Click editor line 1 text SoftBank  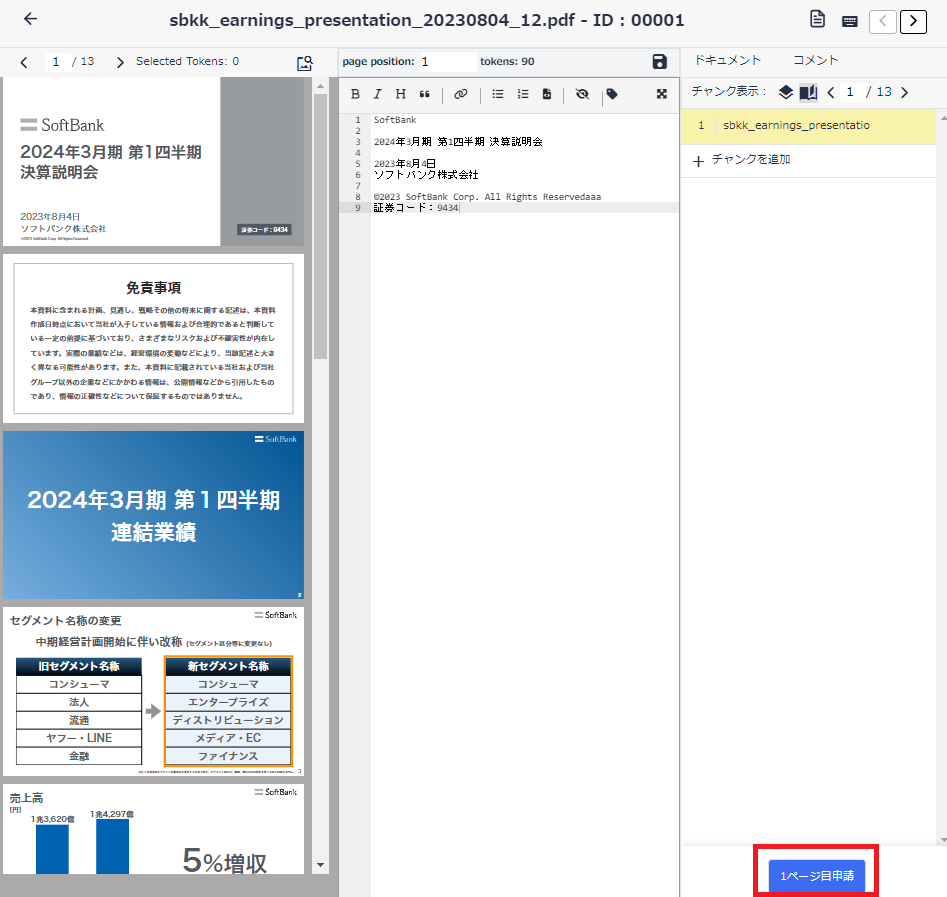tap(395, 120)
